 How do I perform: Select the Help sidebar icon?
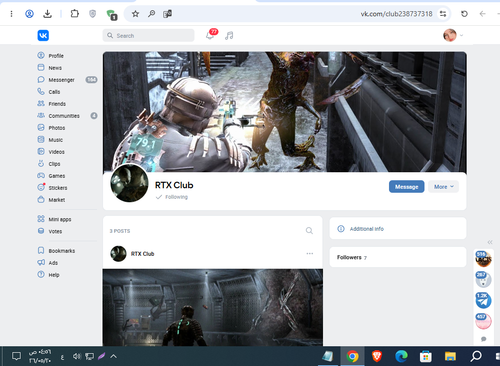[41, 274]
